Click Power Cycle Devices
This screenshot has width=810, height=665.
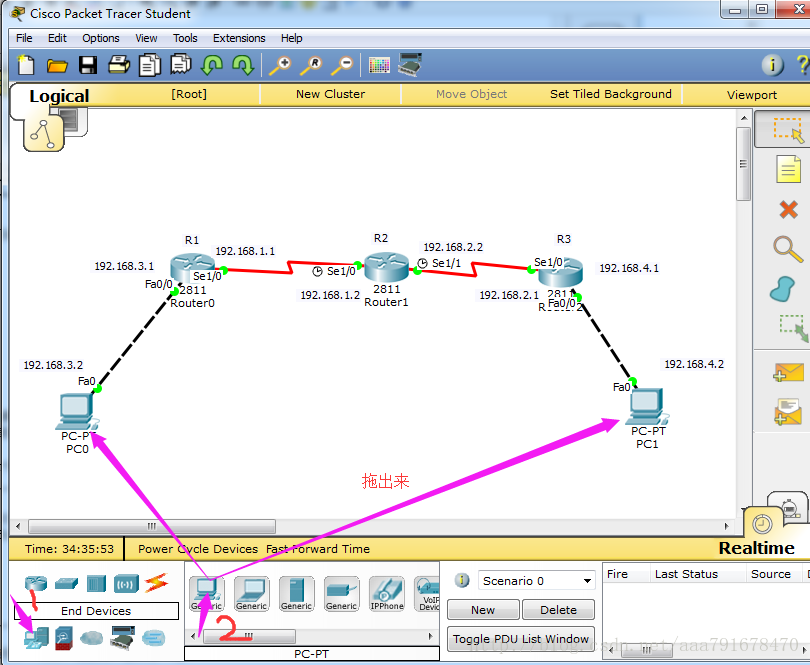(198, 549)
